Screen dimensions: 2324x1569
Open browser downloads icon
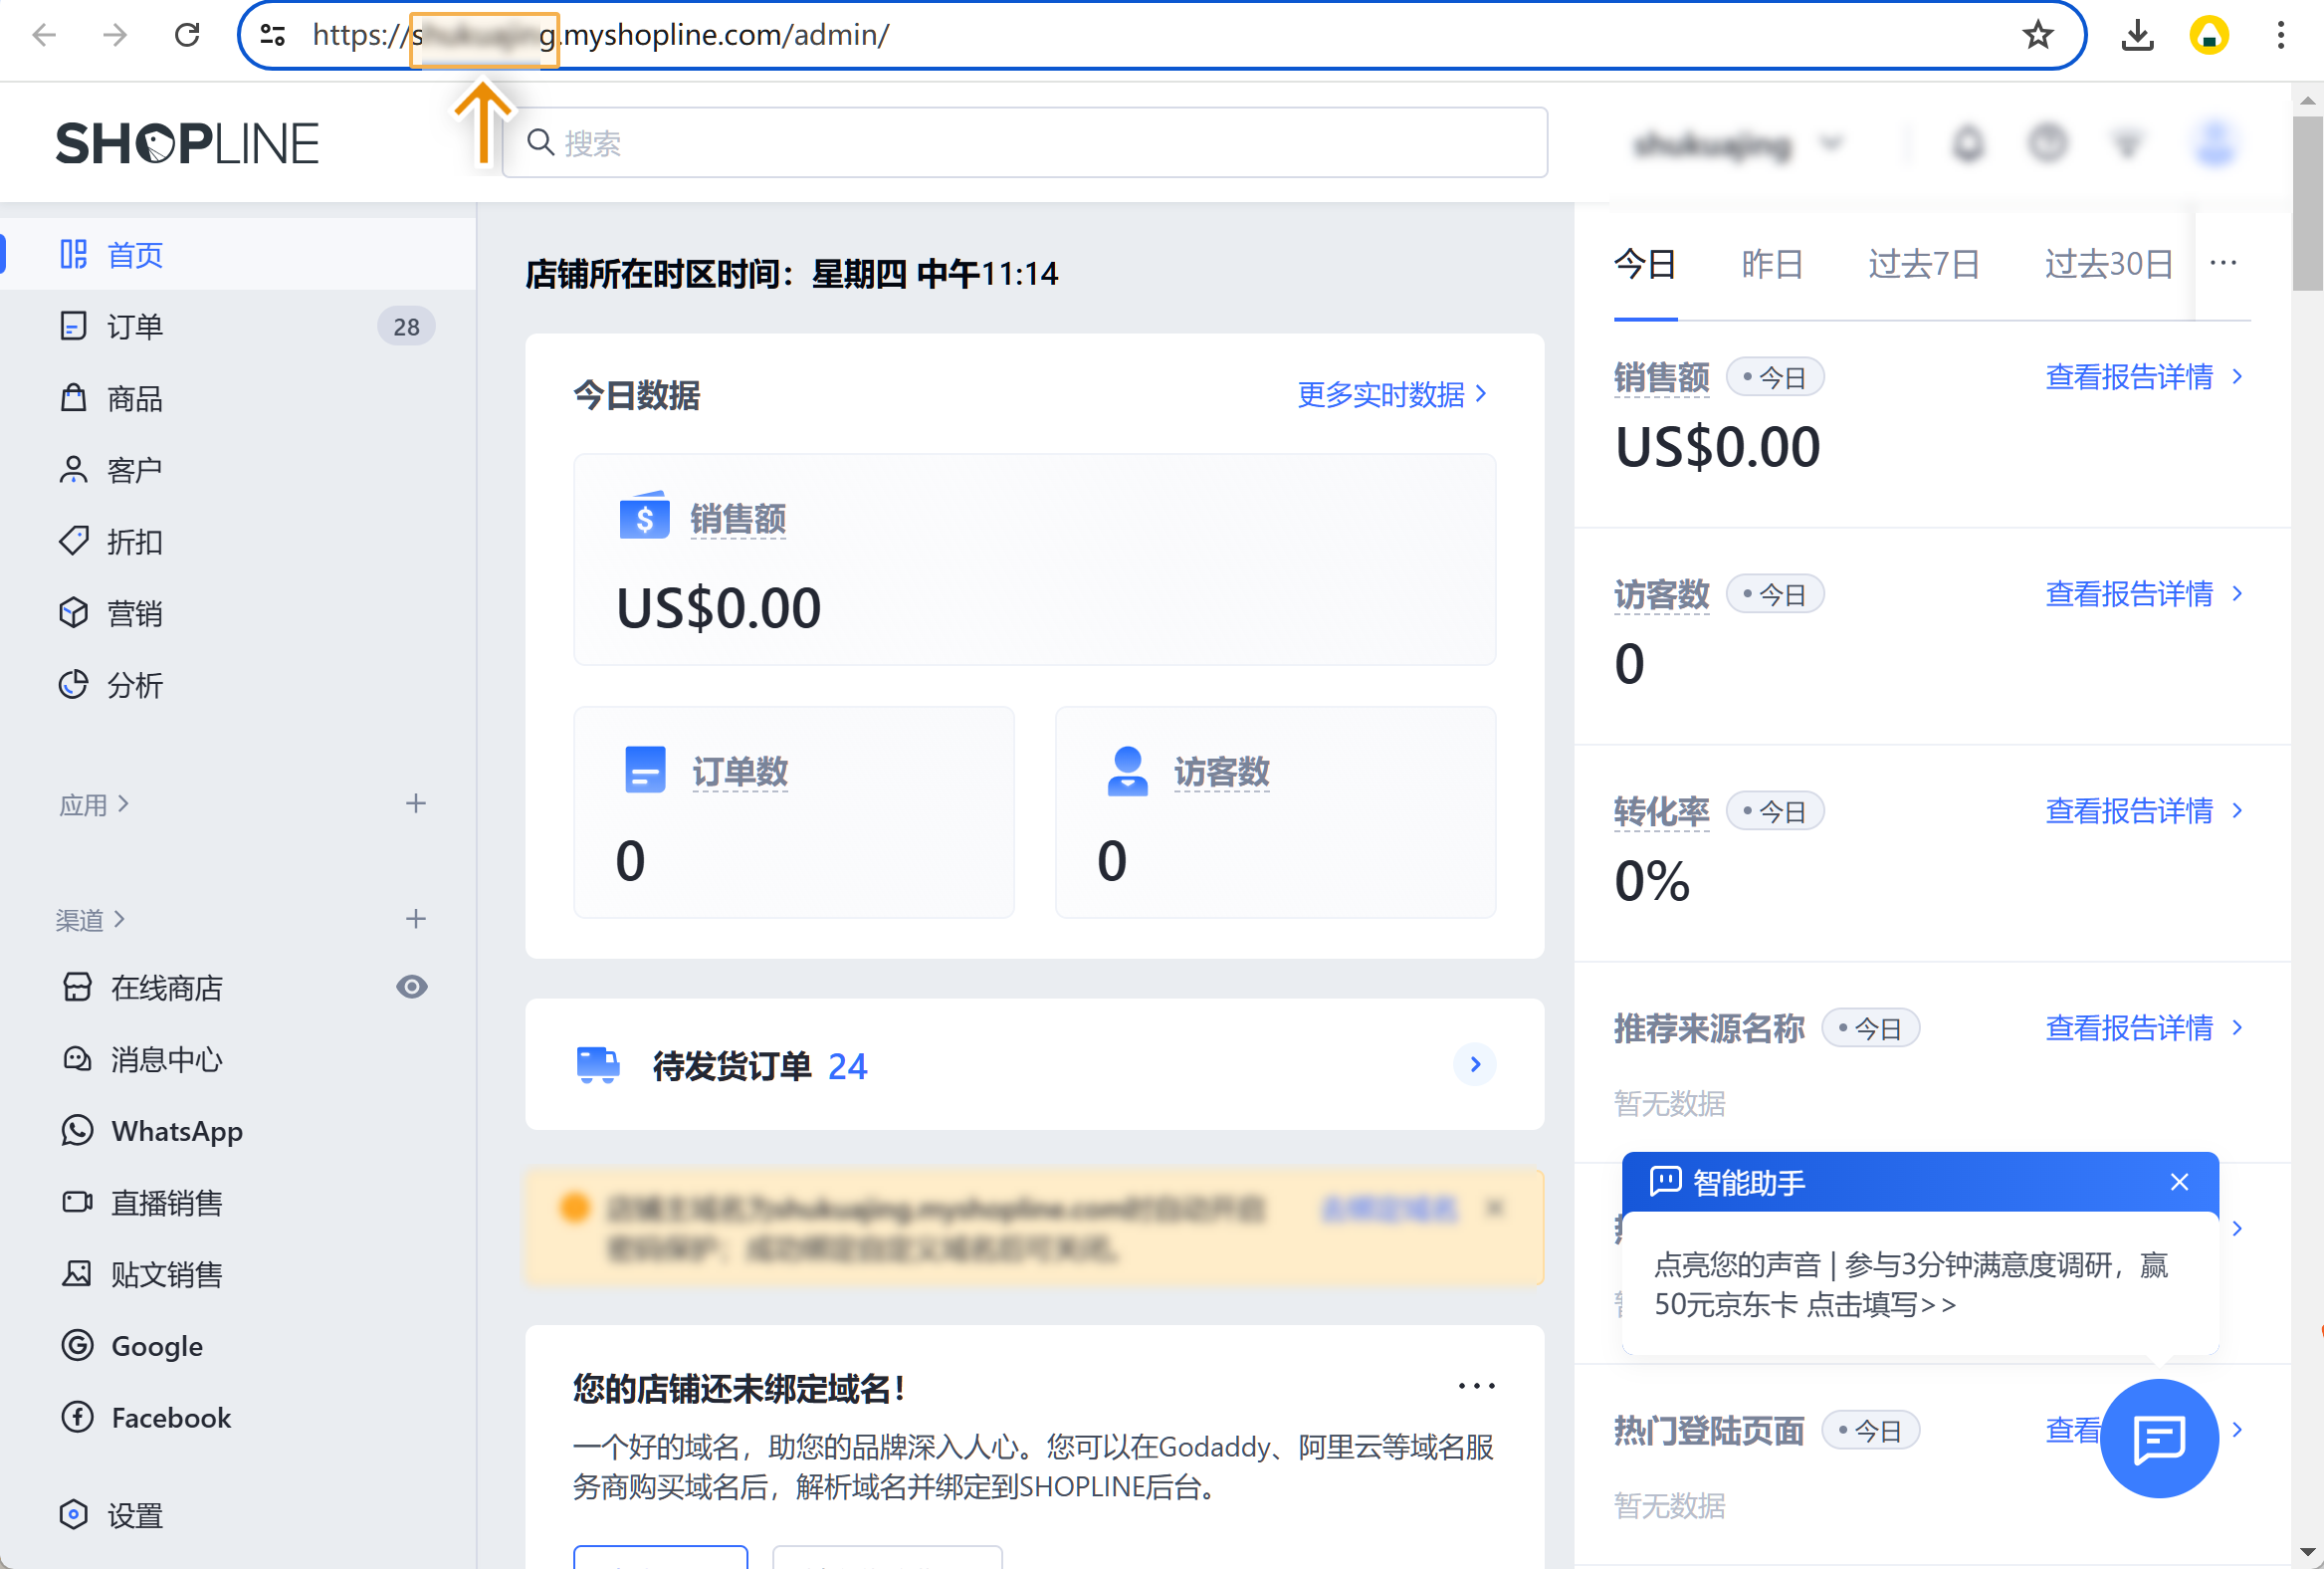pyautogui.click(x=2137, y=36)
